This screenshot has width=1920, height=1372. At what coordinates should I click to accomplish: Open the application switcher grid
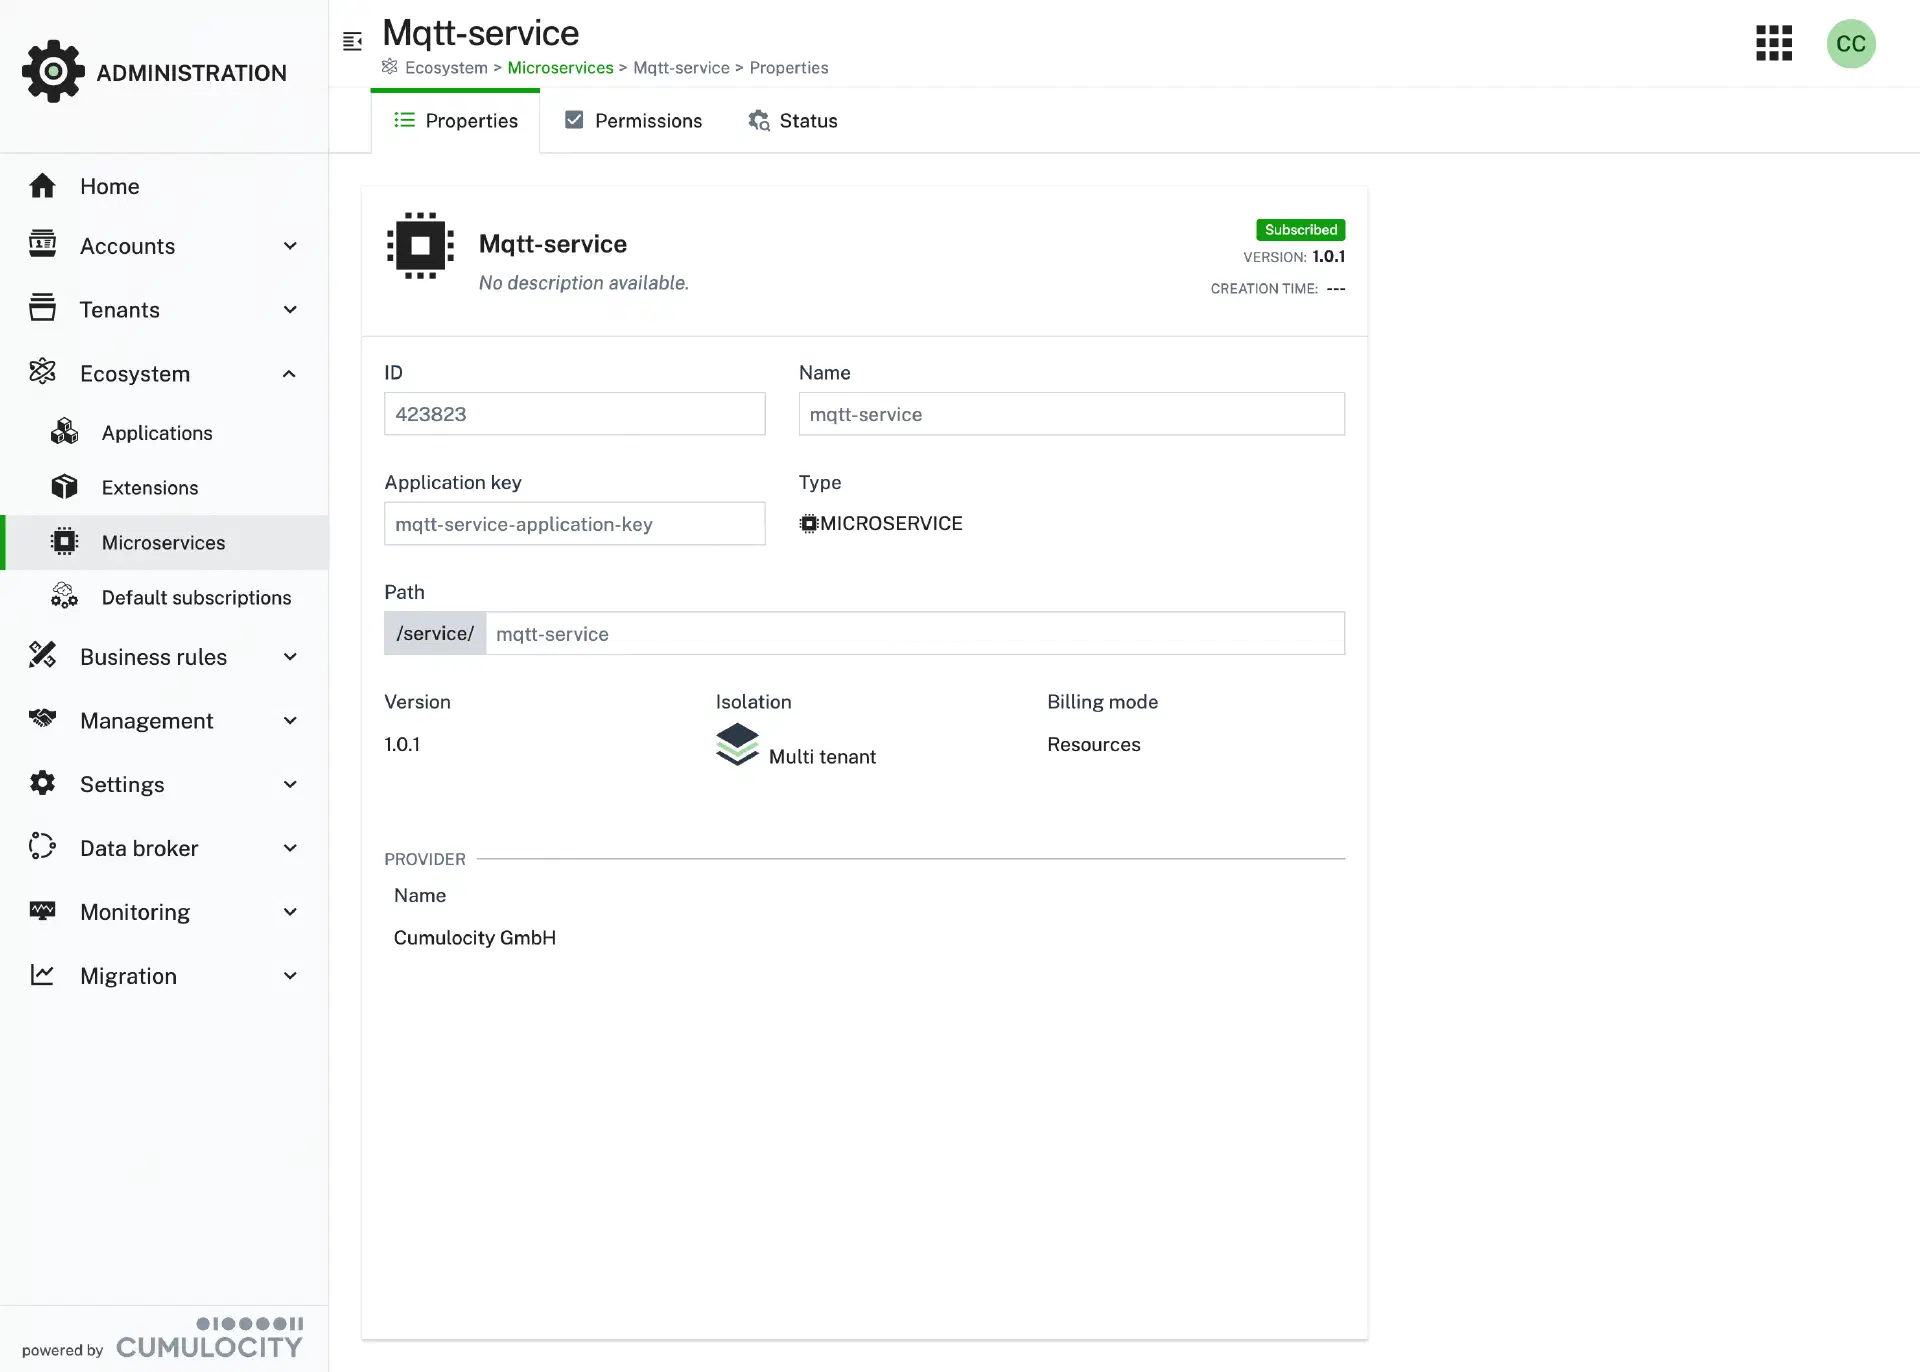[1774, 43]
